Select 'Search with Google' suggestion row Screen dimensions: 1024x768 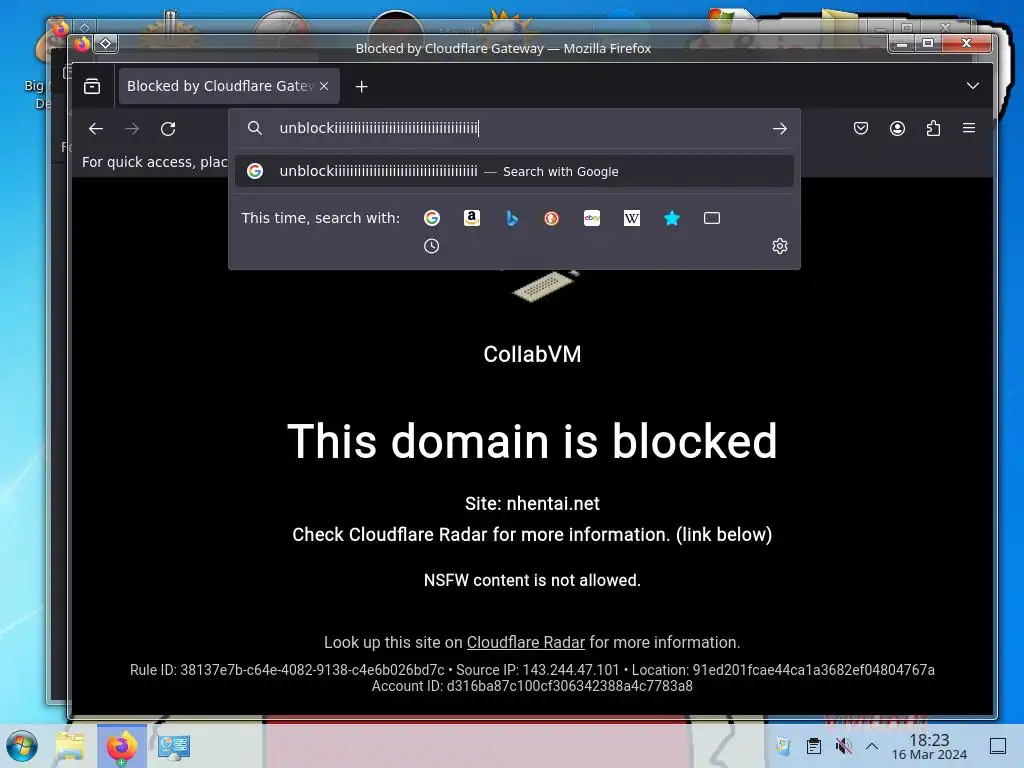[x=514, y=171]
